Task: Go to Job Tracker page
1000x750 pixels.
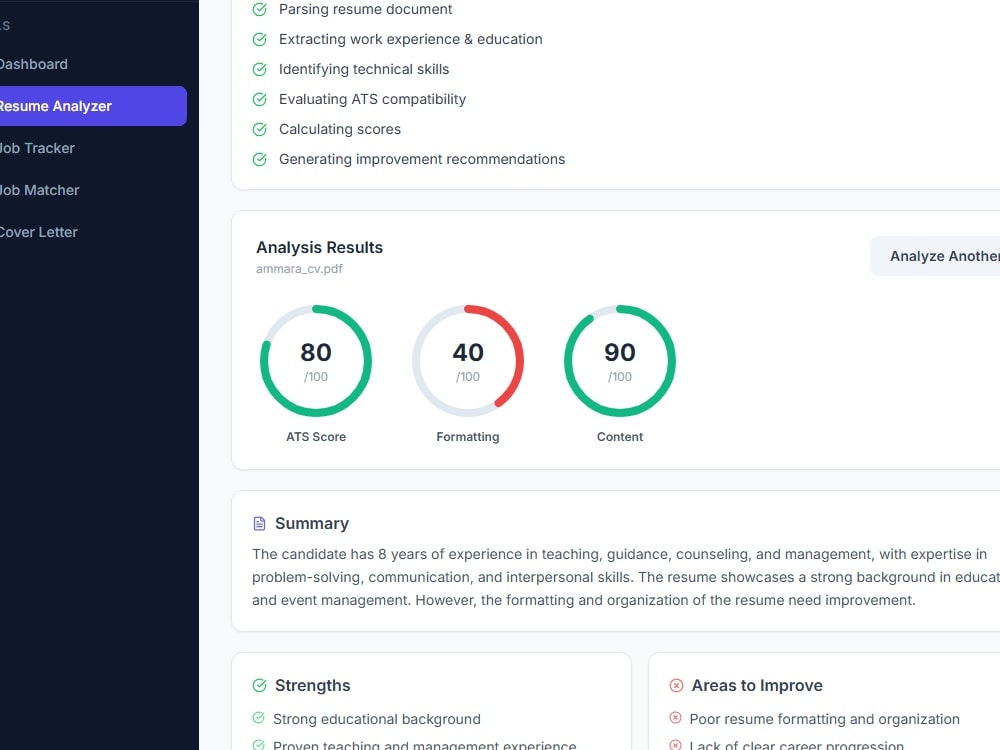Action: pyautogui.click(x=37, y=148)
